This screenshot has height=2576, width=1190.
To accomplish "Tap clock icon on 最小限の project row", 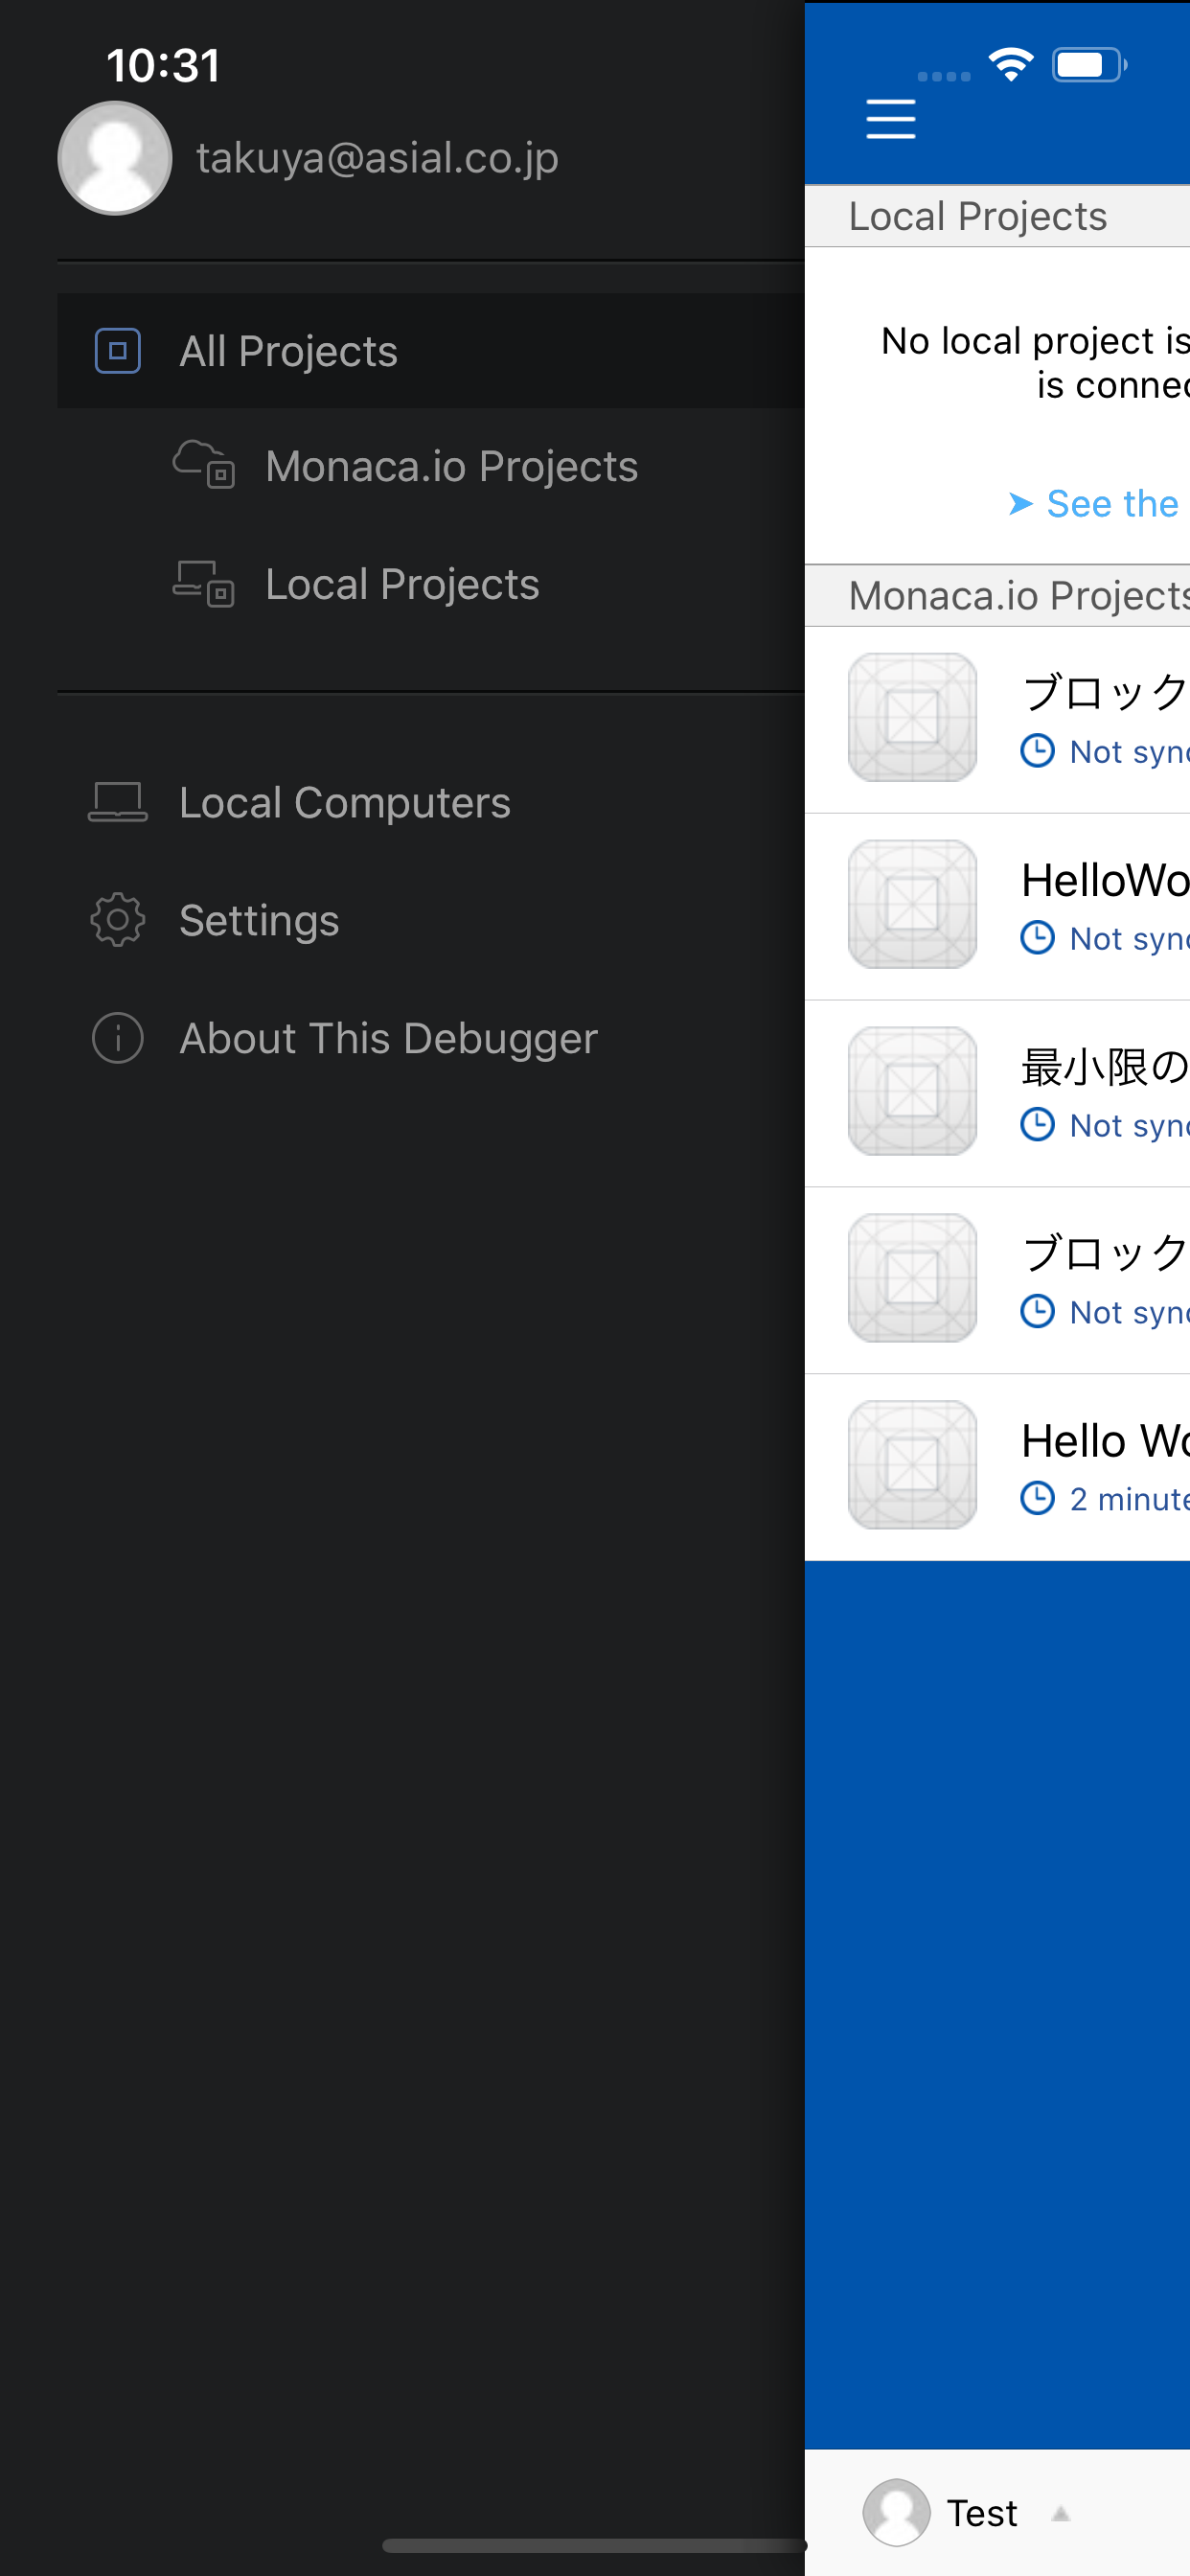I will pos(1037,1125).
